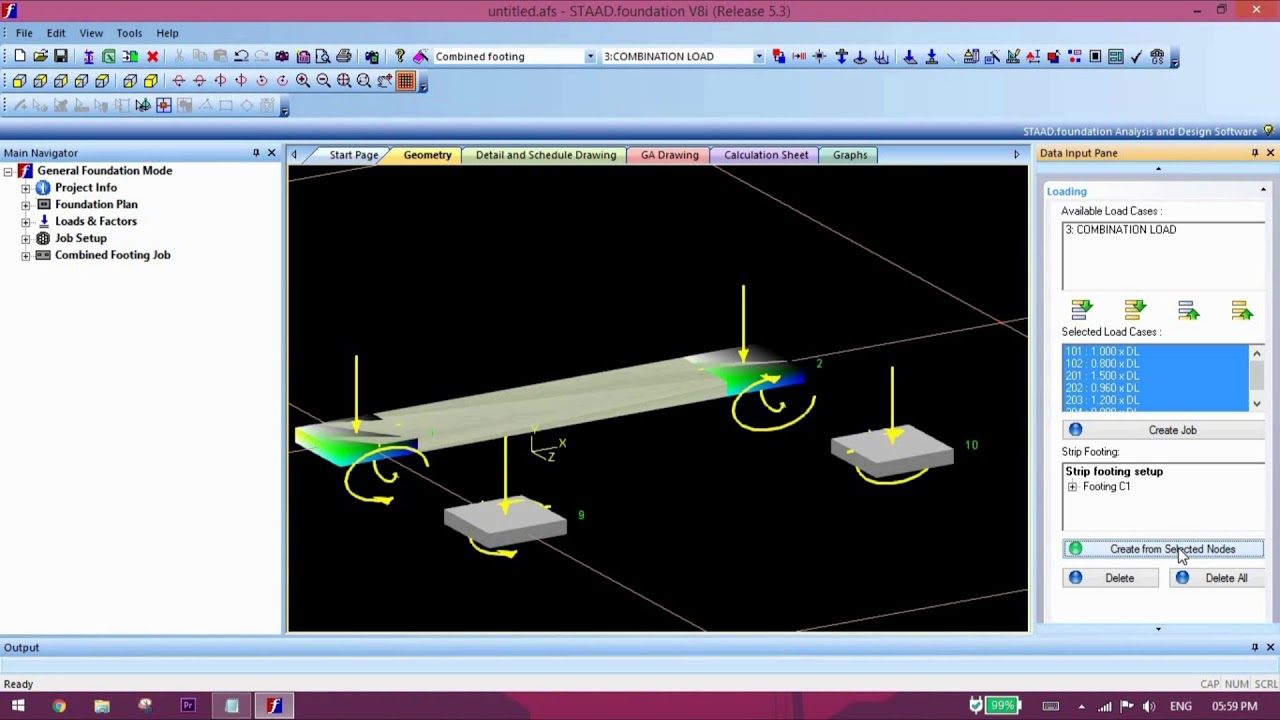Click the red X delete icon

click(152, 57)
